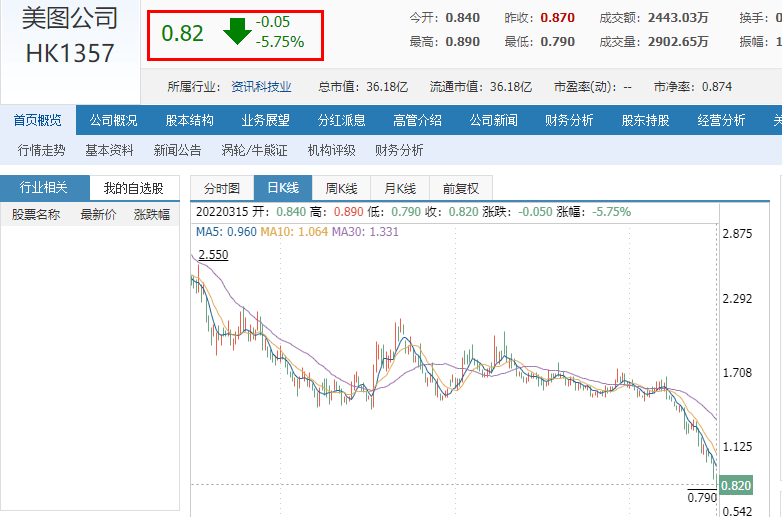
Task: Open the 公司概况 menu item
Action: 114,121
